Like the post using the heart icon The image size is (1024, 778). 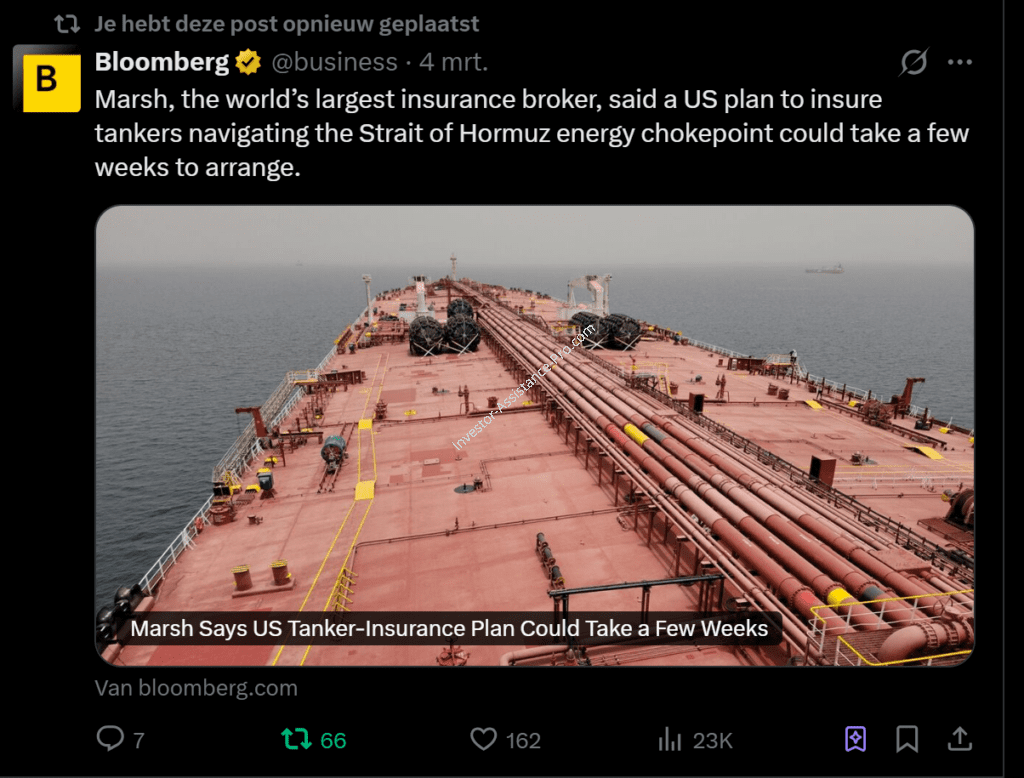(484, 740)
